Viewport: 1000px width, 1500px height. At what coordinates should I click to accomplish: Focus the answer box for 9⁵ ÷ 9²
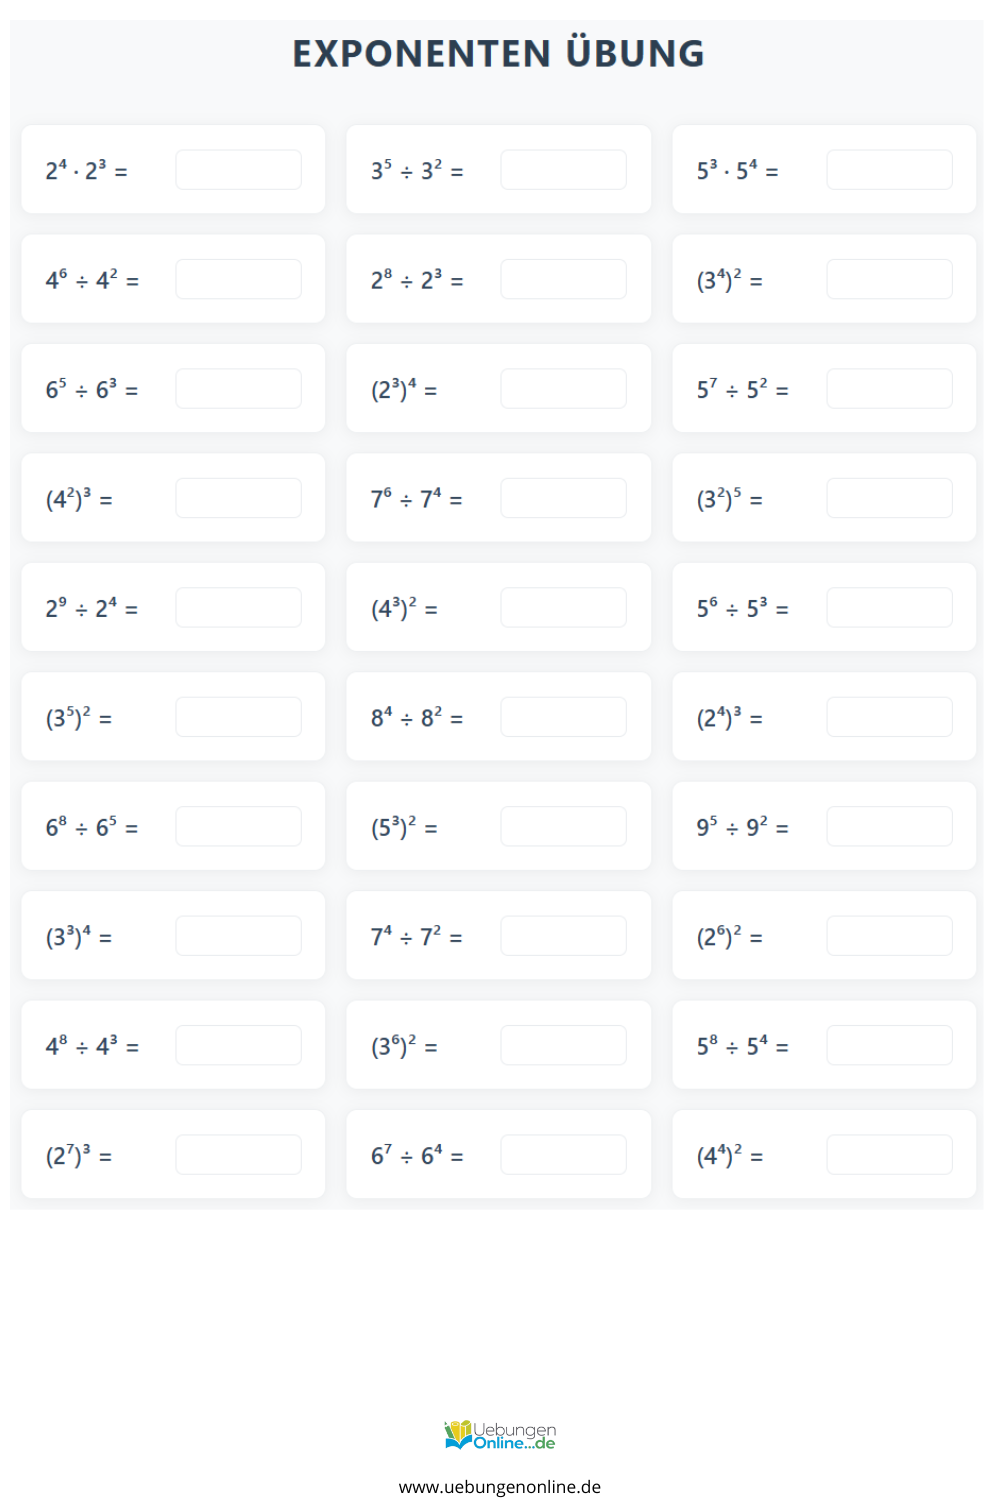coord(889,826)
